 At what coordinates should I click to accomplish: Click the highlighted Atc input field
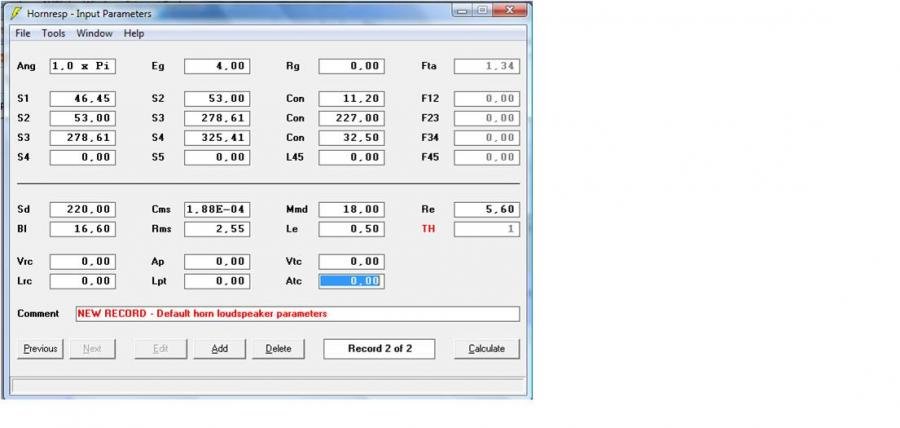(x=351, y=281)
